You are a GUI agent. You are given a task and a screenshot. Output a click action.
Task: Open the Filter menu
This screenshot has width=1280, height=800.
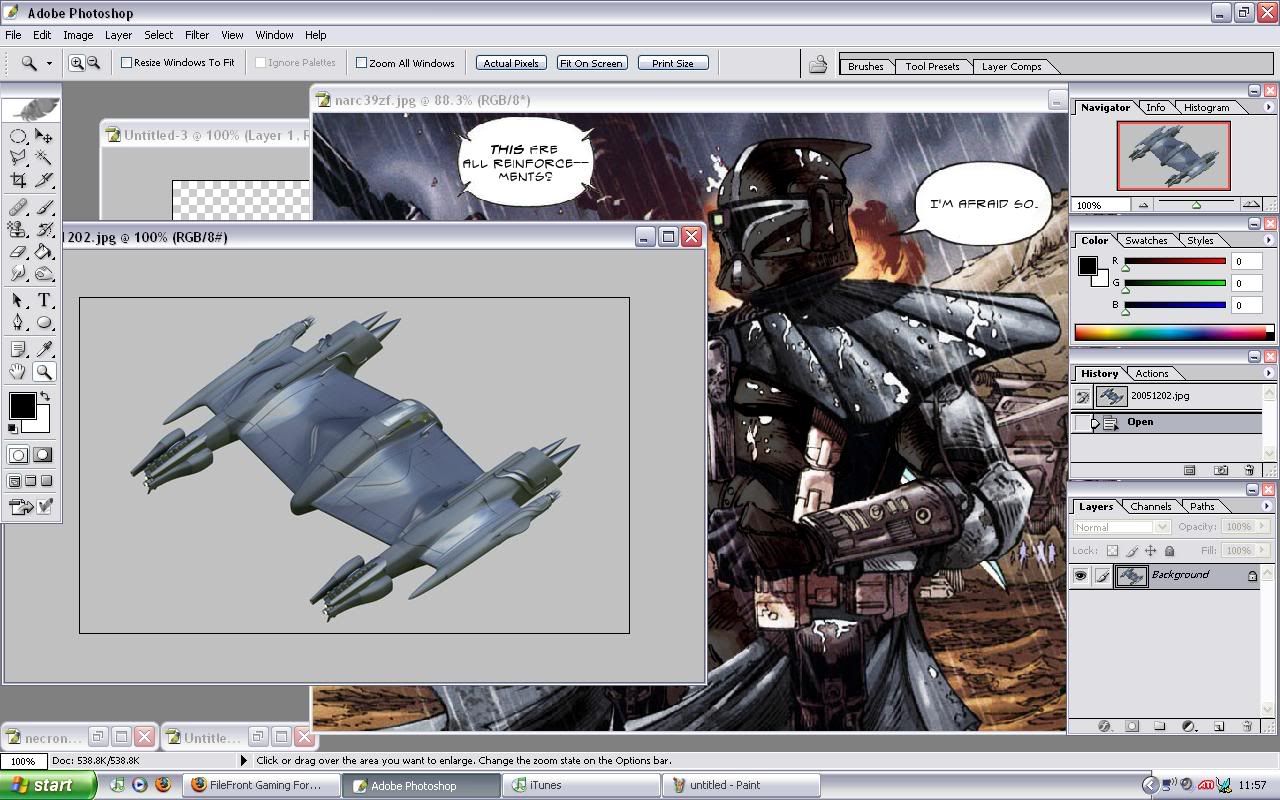[x=197, y=35]
